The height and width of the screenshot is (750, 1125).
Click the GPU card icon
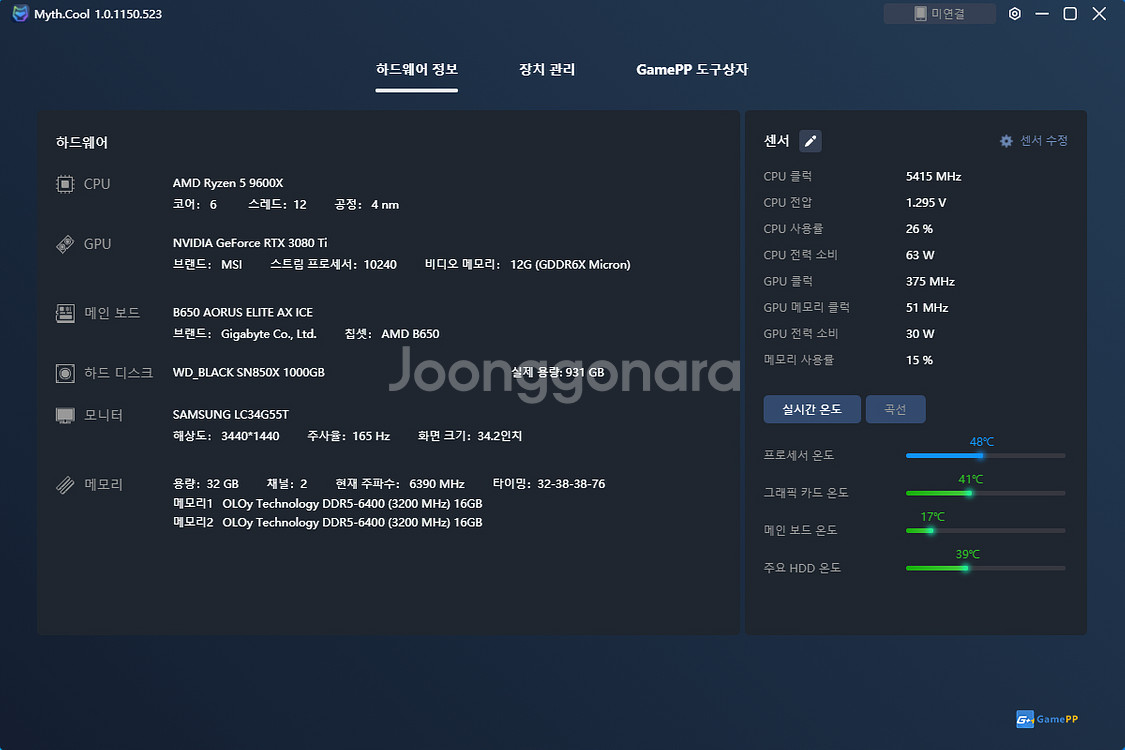[x=65, y=244]
